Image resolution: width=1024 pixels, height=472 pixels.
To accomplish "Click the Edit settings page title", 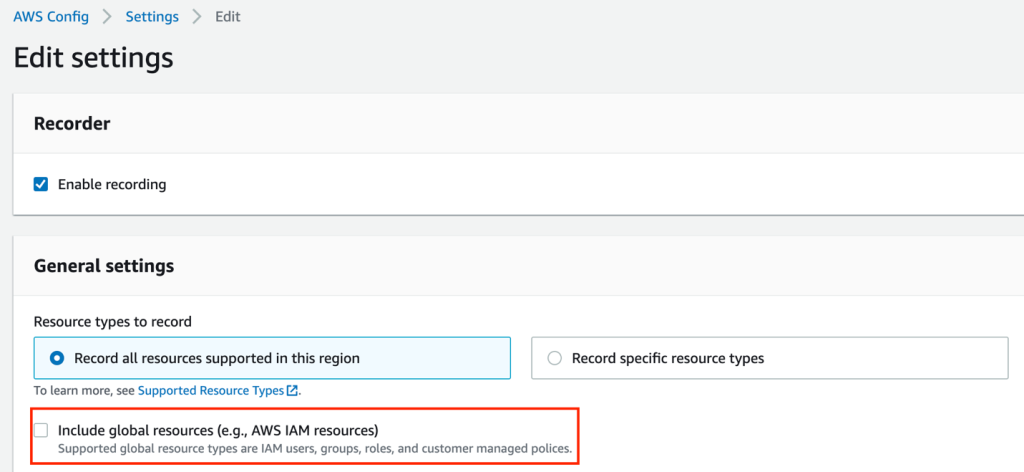I will coord(94,58).
